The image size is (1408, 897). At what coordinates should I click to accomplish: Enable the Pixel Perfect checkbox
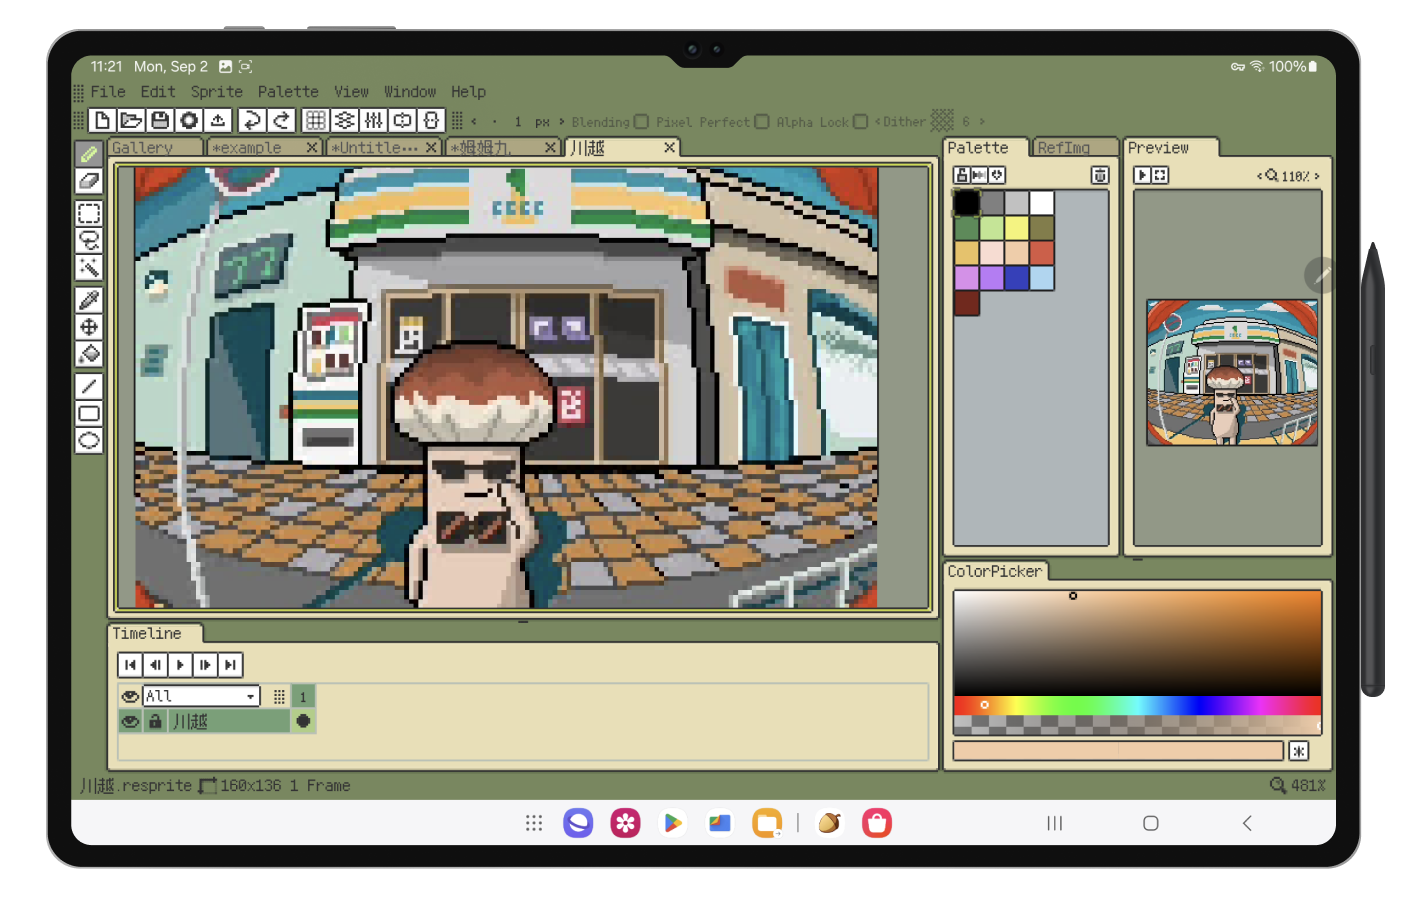click(762, 122)
